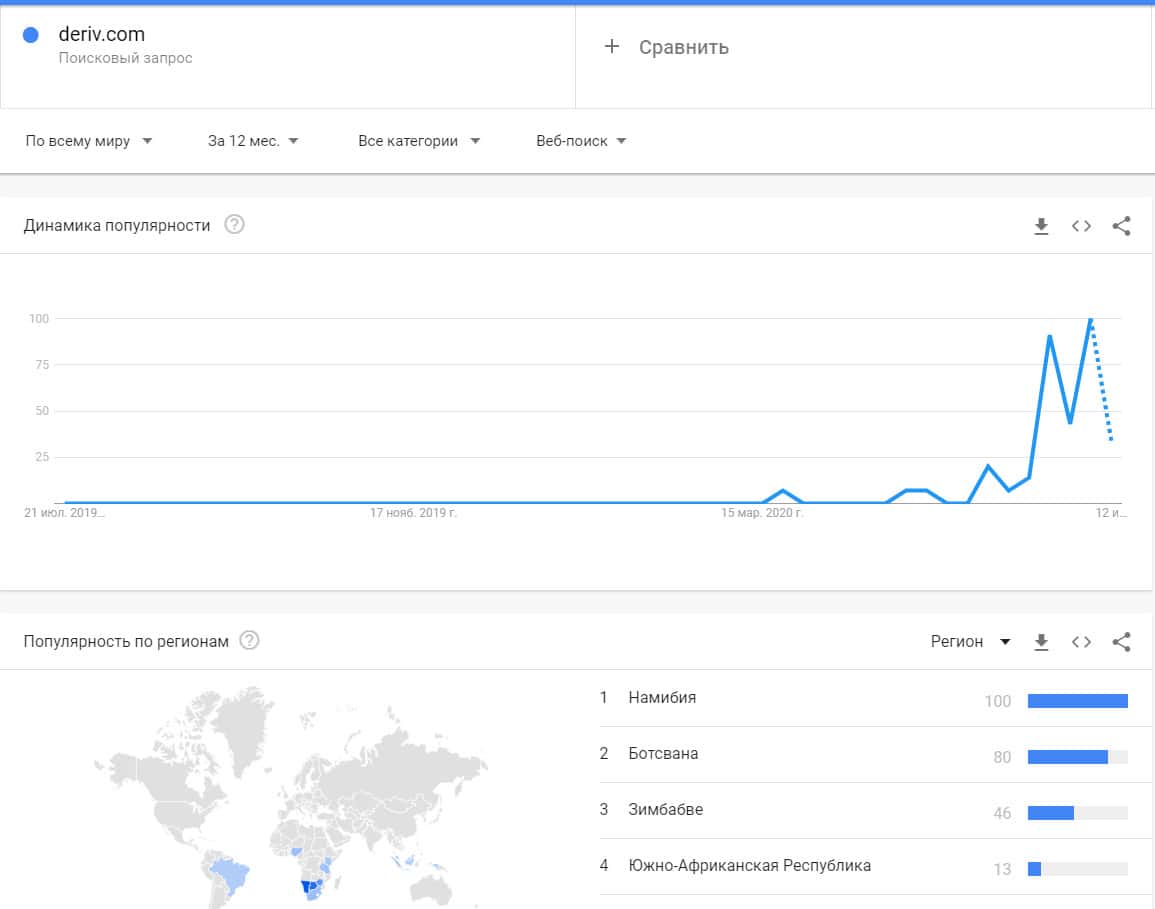Change the Веб-поиск search type dropdown
1155x909 pixels.
(x=581, y=141)
